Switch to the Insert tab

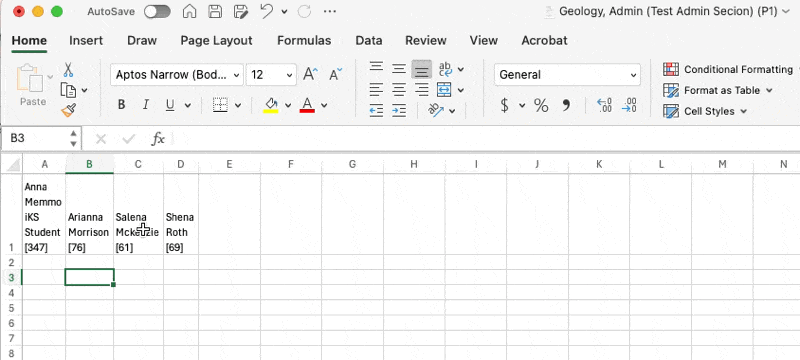pyautogui.click(x=86, y=41)
